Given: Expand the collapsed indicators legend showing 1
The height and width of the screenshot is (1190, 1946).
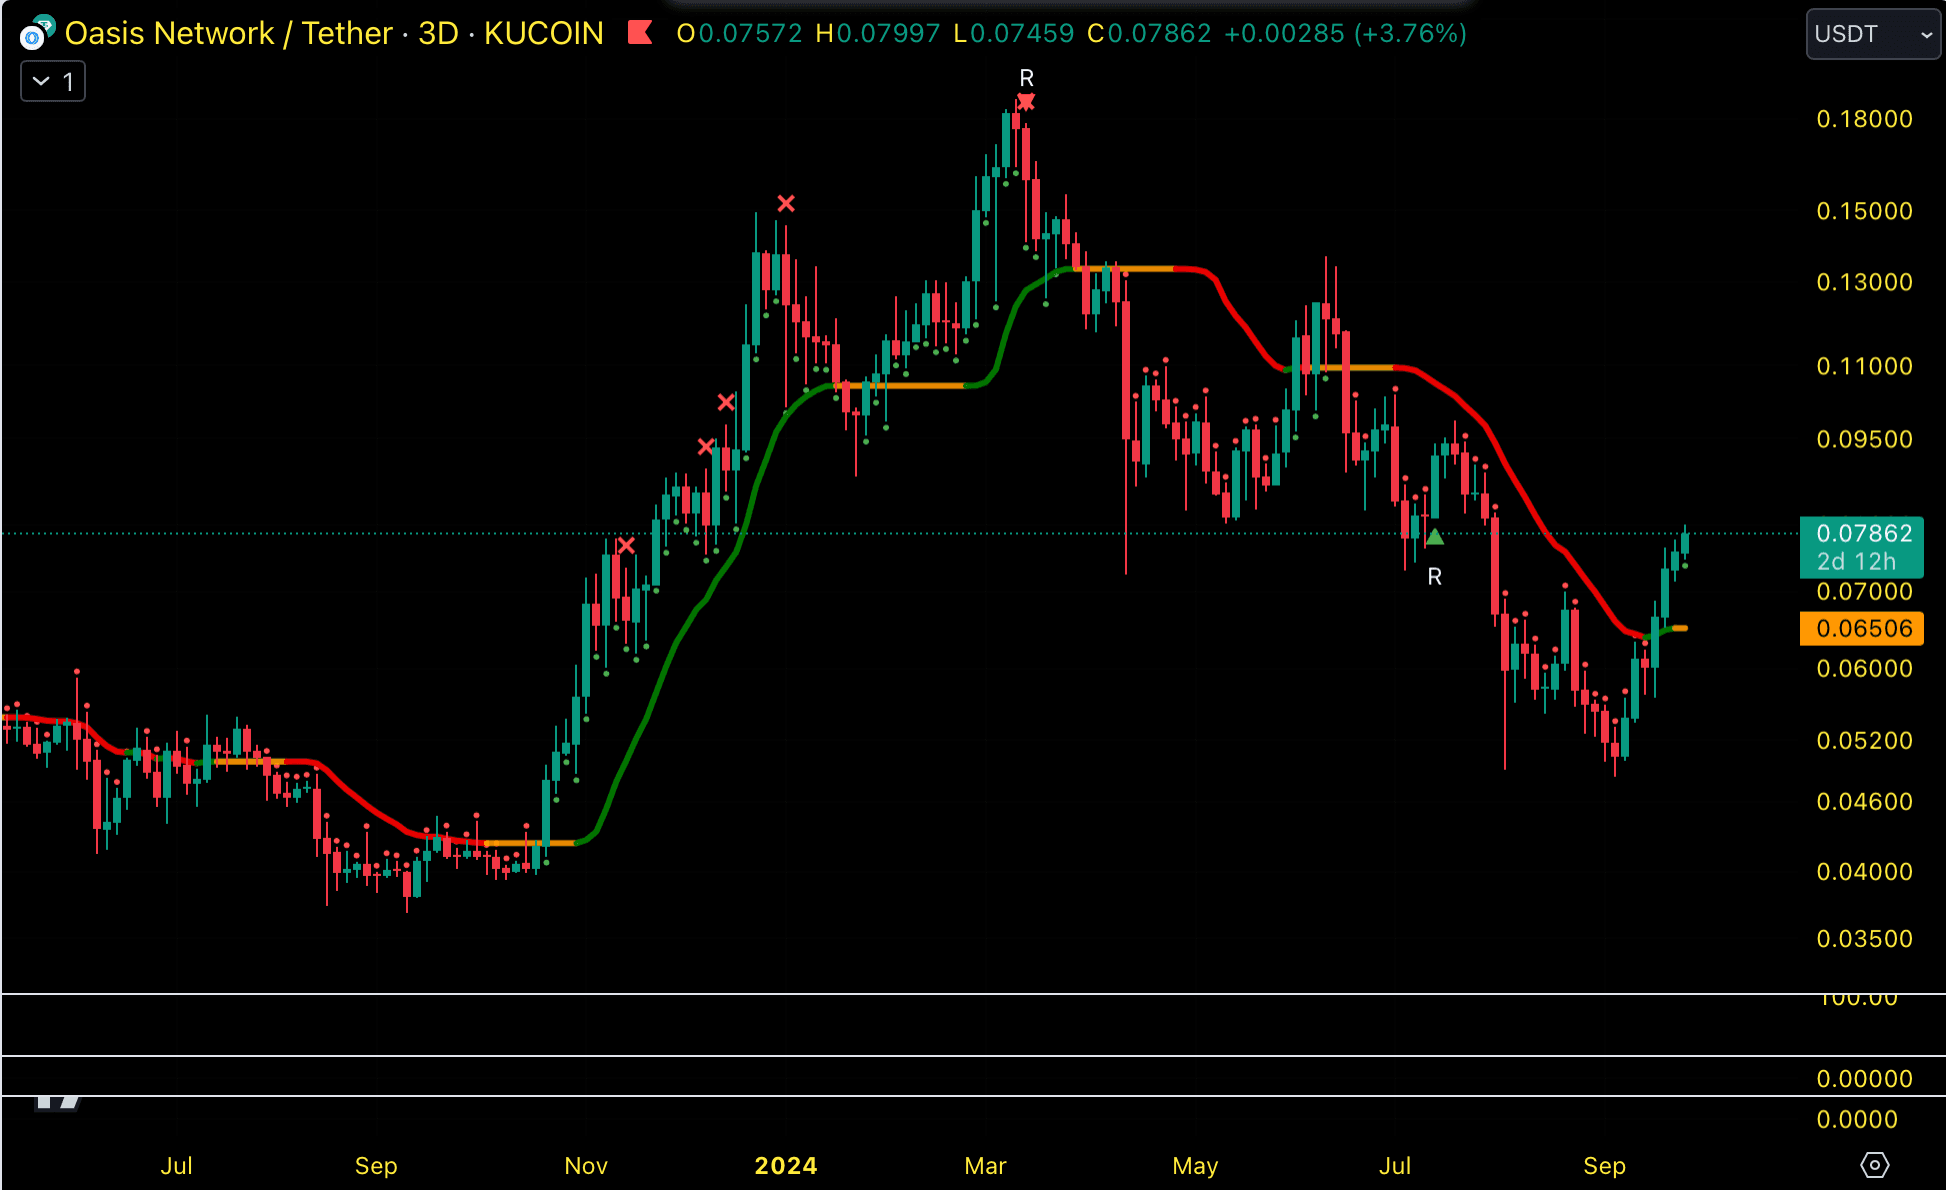Looking at the screenshot, I should (53, 81).
